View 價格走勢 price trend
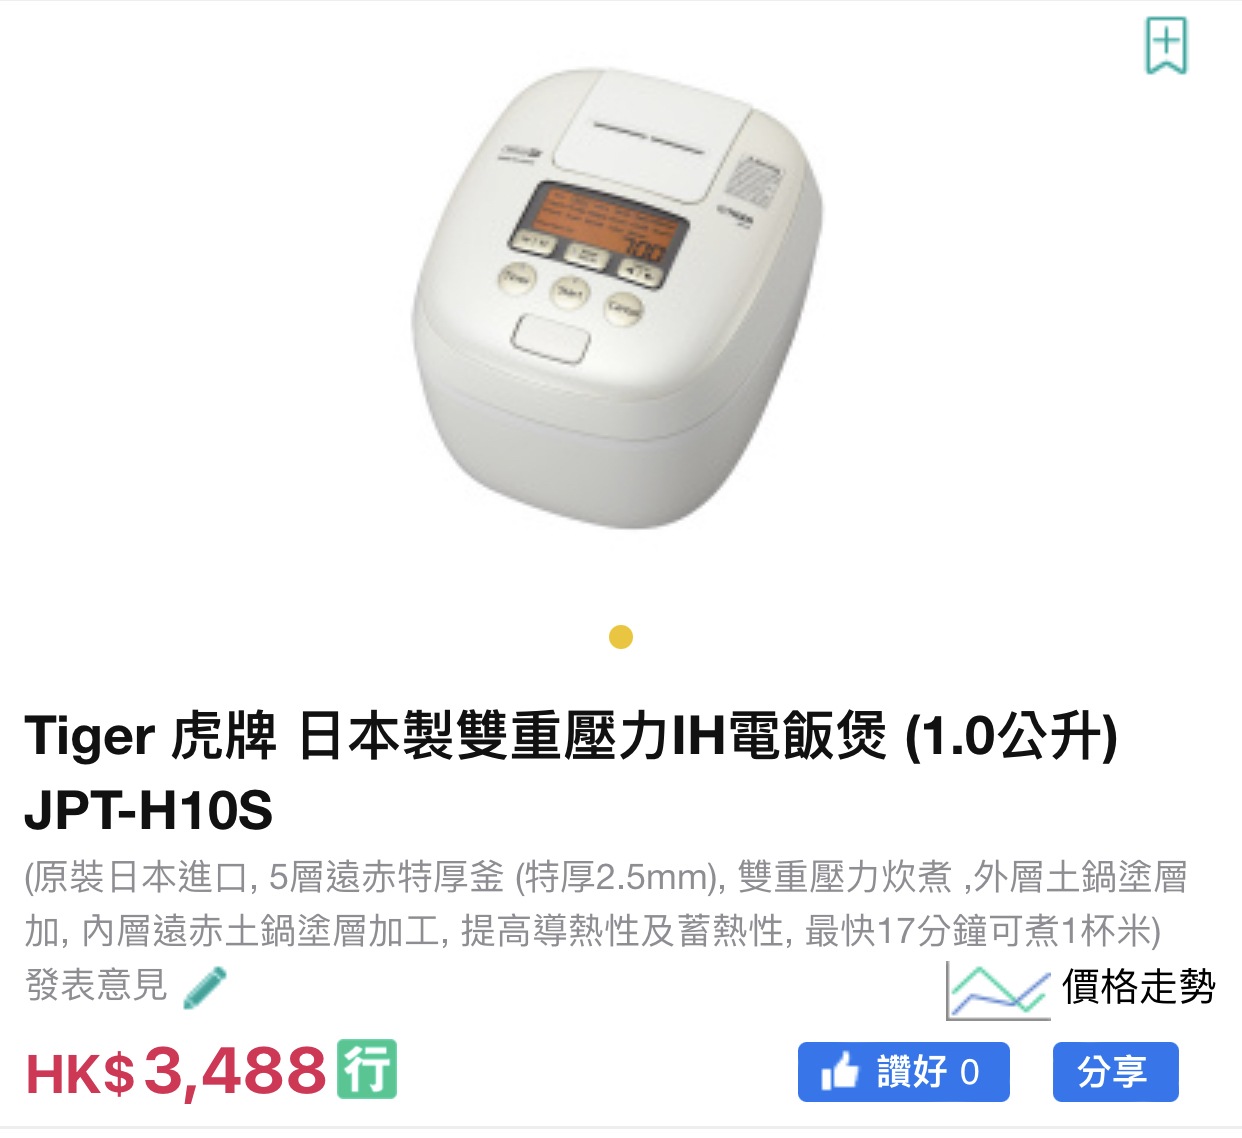The width and height of the screenshot is (1242, 1138). point(1139,987)
